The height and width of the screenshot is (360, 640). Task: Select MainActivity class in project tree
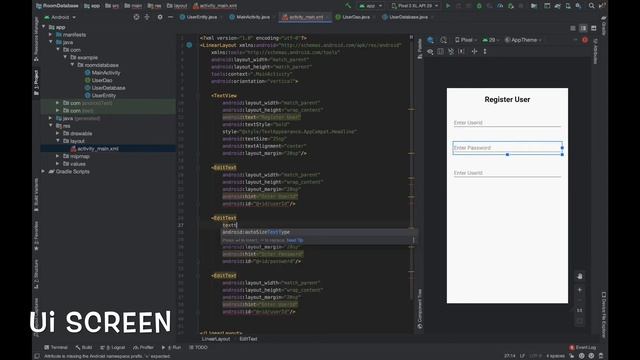(106, 73)
